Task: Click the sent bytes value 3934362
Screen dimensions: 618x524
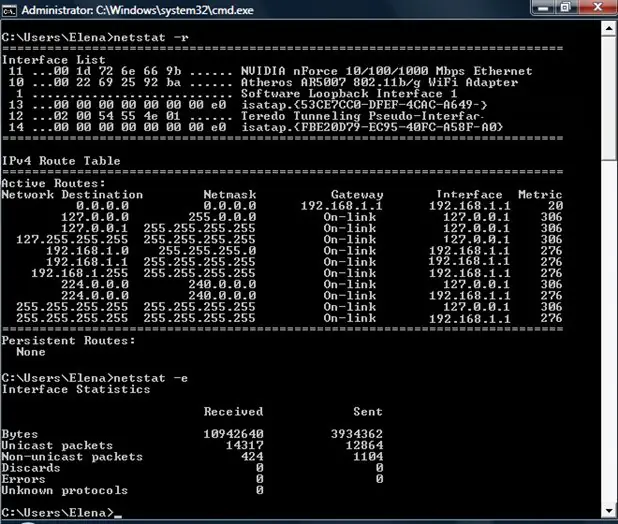Action: pos(357,434)
